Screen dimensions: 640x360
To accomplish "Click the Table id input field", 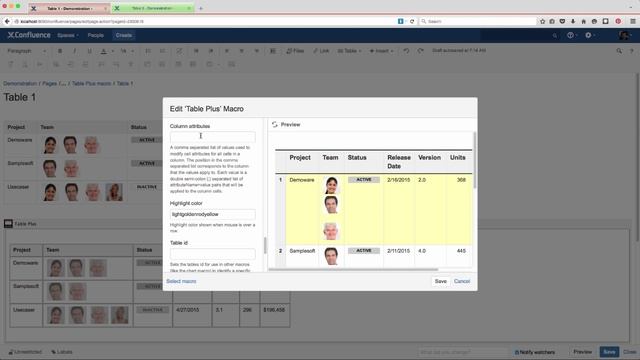I will click(x=213, y=254).
